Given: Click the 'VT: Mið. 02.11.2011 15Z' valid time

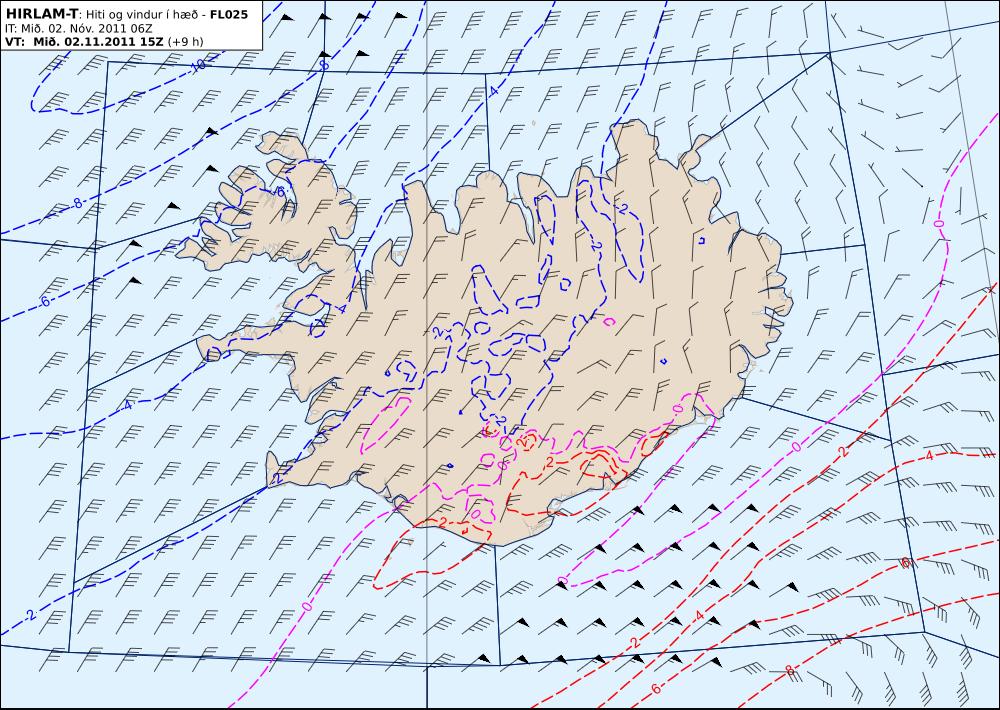Looking at the screenshot, I should 84,41.
